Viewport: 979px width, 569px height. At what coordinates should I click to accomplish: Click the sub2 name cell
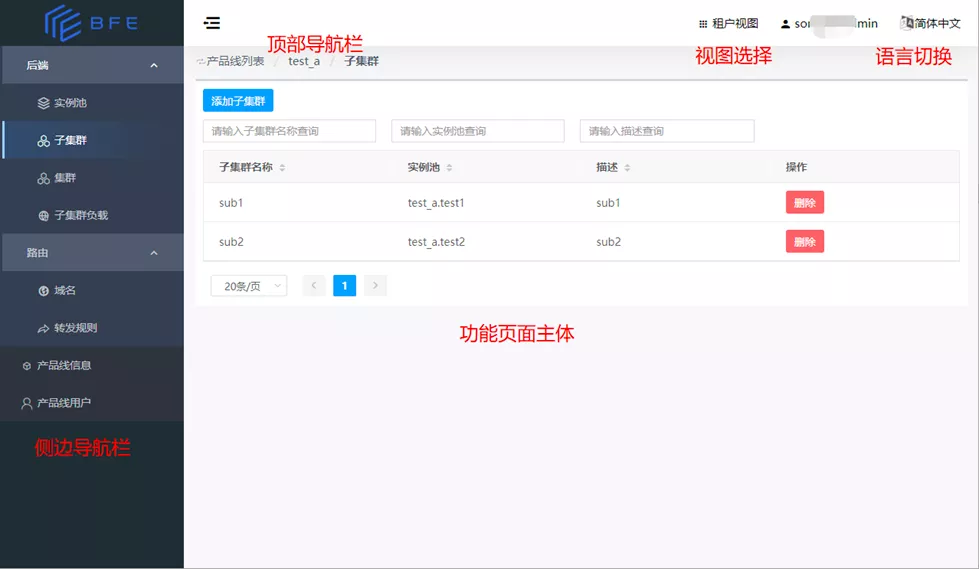(x=231, y=242)
